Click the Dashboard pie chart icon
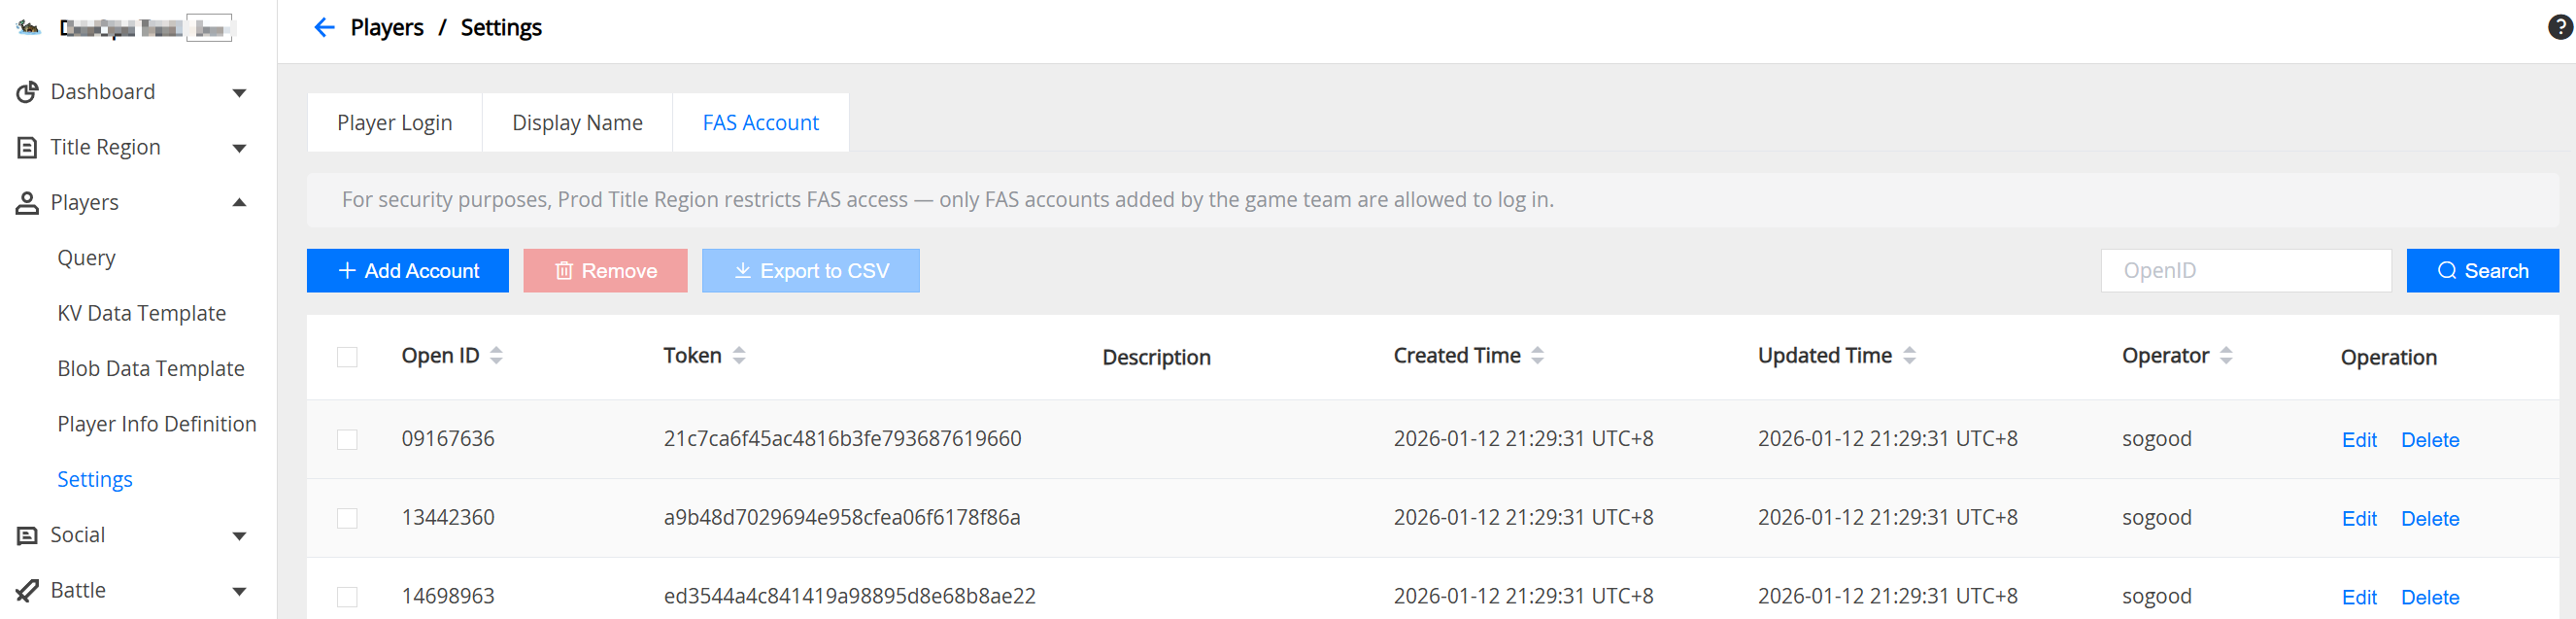2576x619 pixels. point(27,92)
